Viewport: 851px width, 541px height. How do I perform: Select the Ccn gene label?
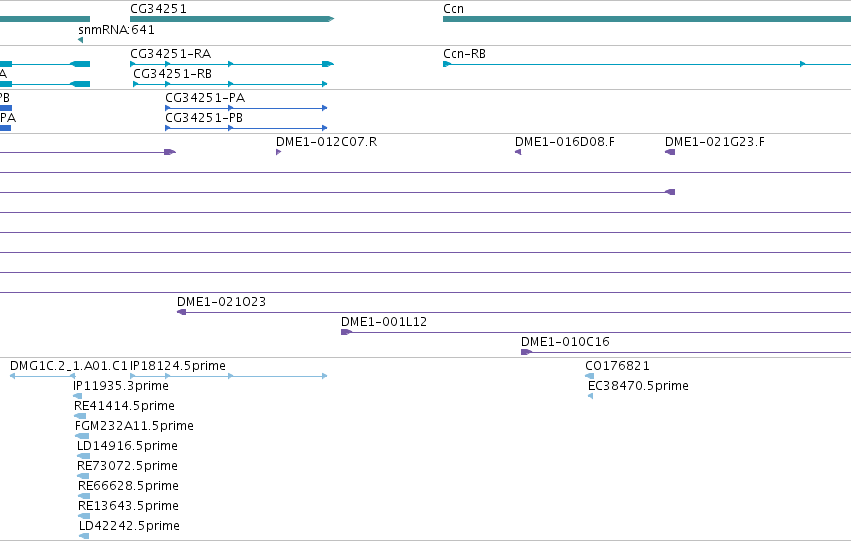point(453,9)
